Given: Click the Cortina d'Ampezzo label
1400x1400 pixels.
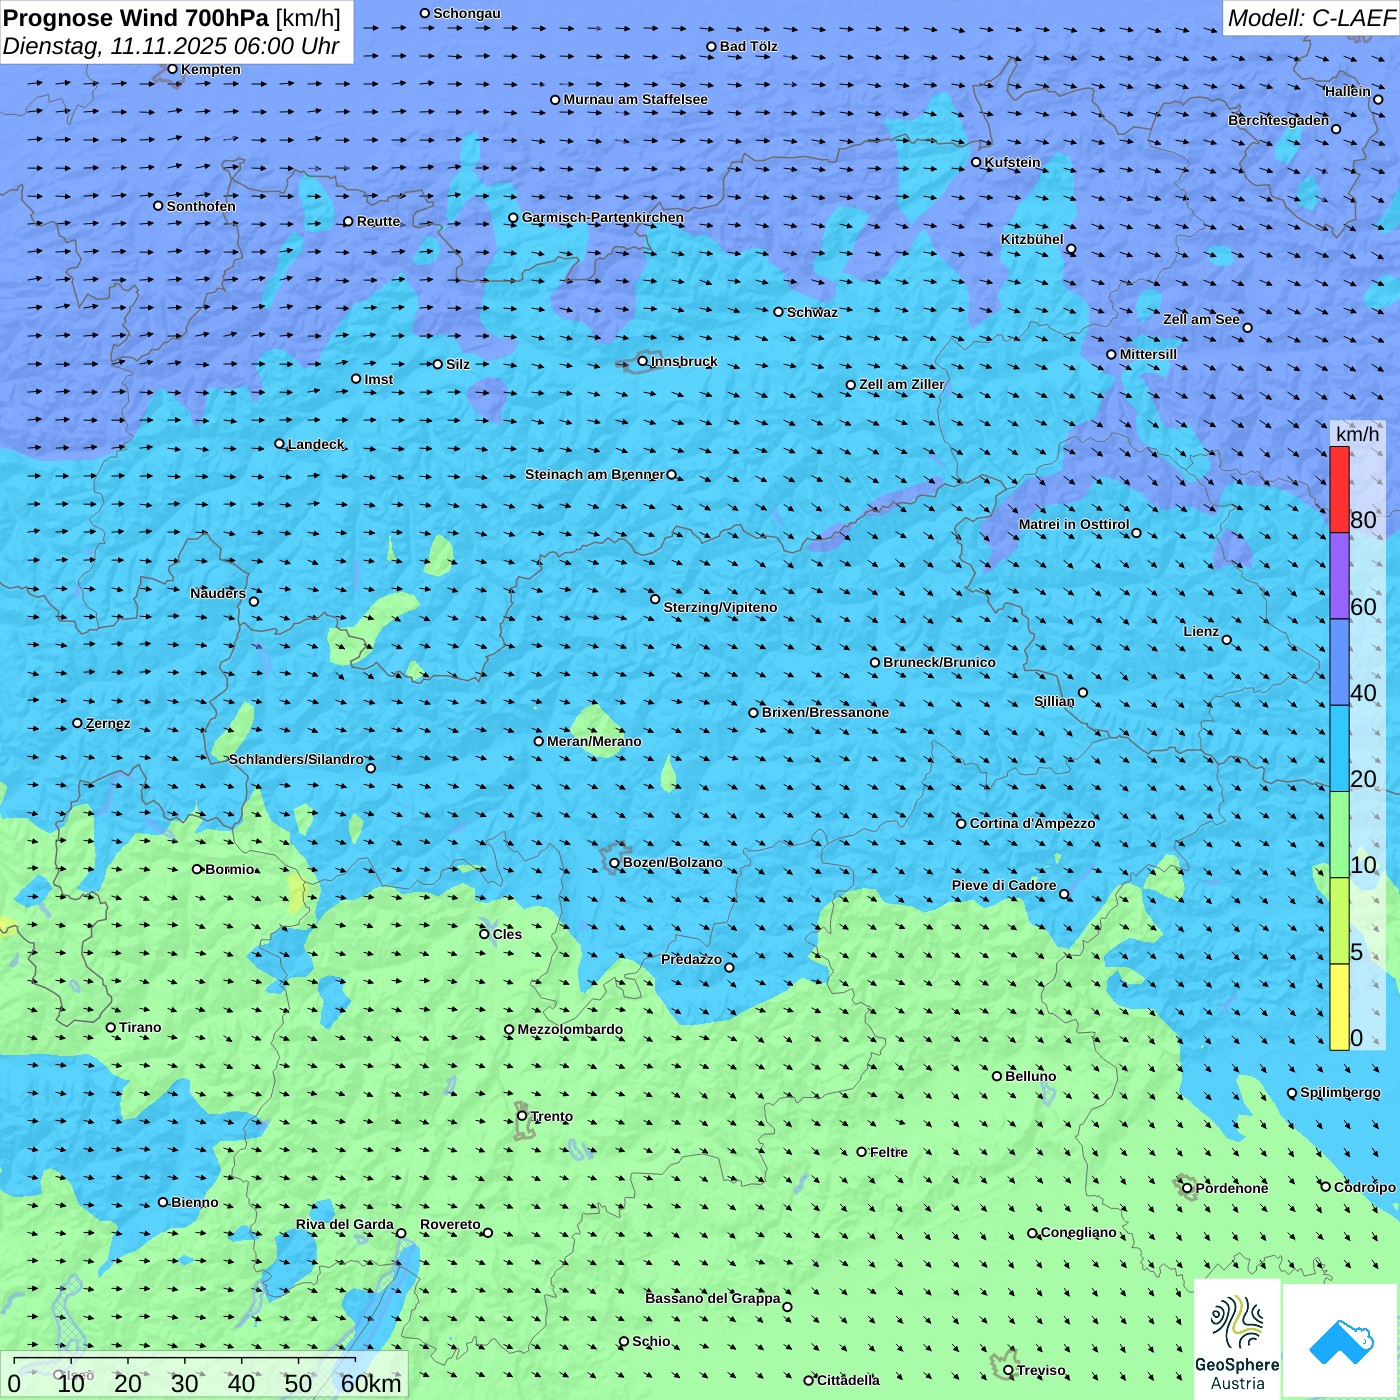Looking at the screenshot, I should [1032, 823].
